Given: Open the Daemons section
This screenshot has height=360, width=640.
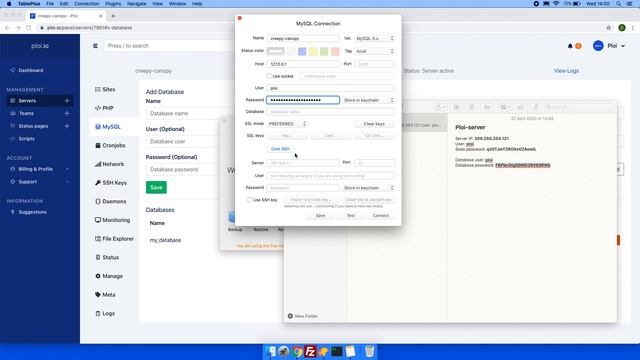Looking at the screenshot, I should (111, 202).
